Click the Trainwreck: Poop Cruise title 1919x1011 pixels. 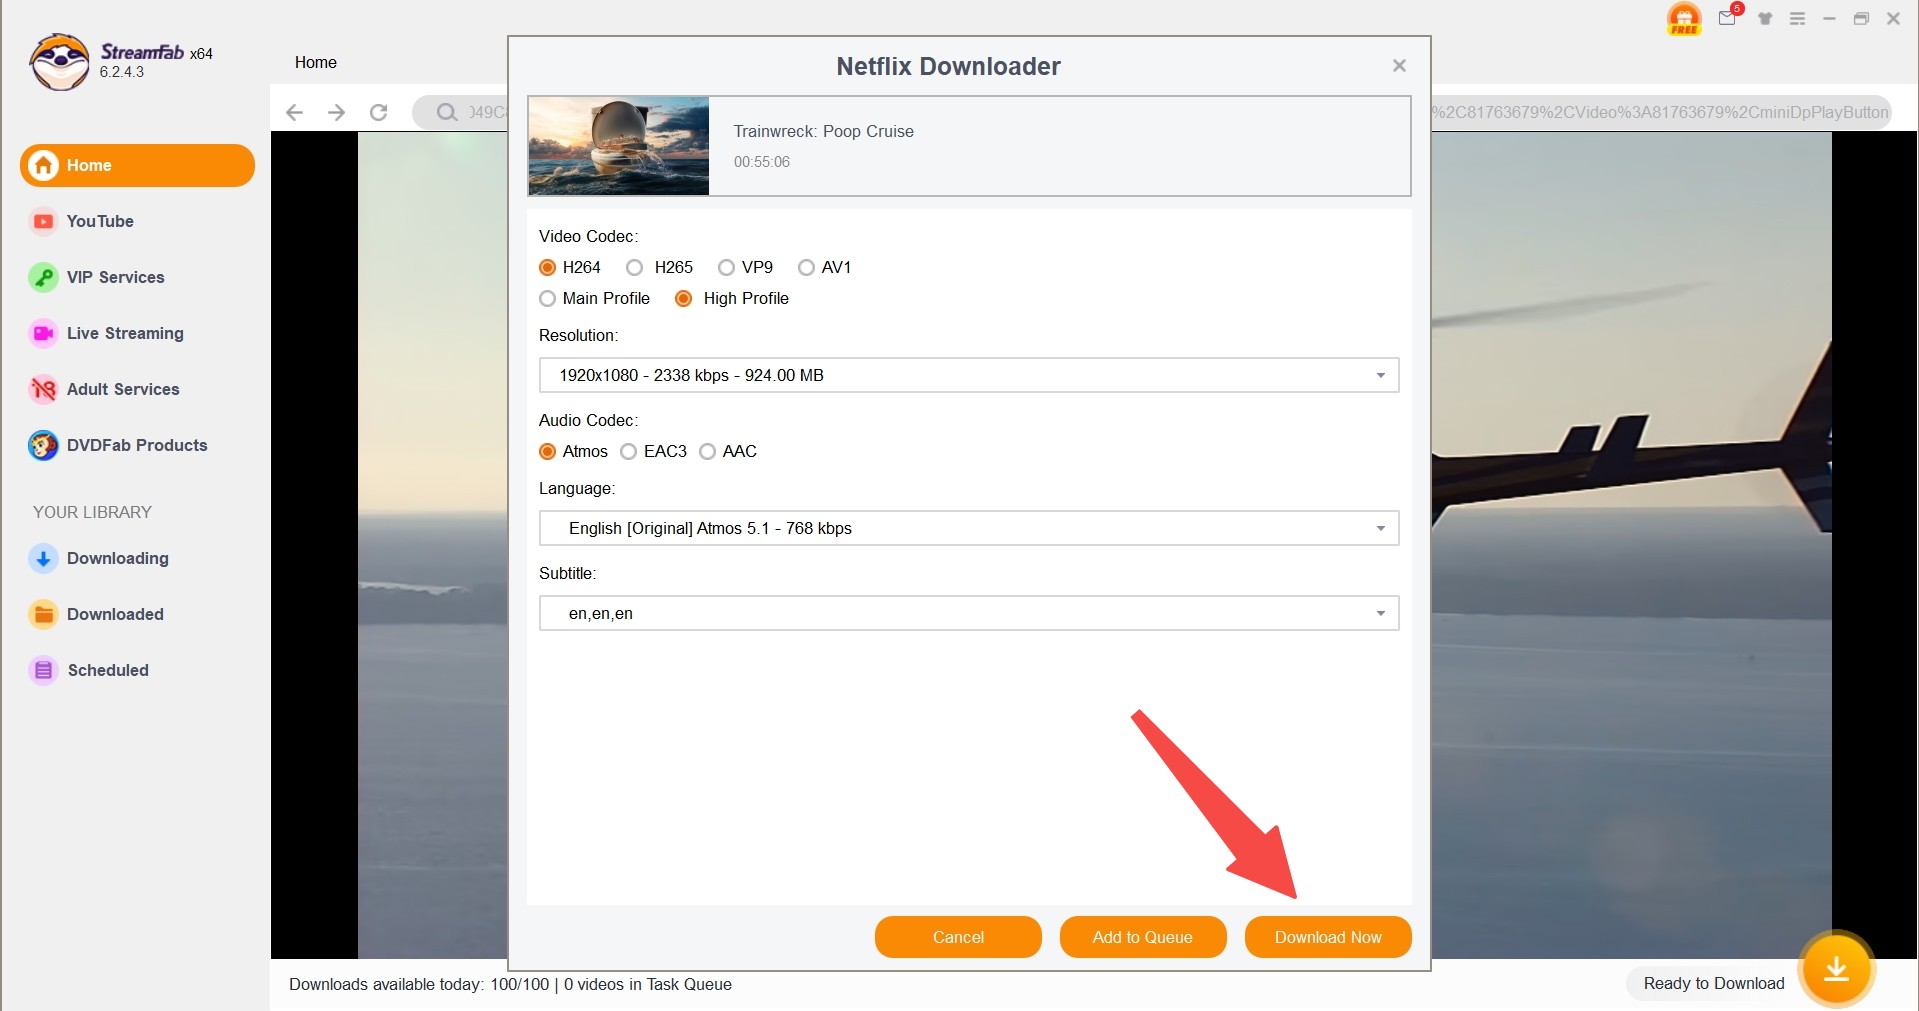824,131
